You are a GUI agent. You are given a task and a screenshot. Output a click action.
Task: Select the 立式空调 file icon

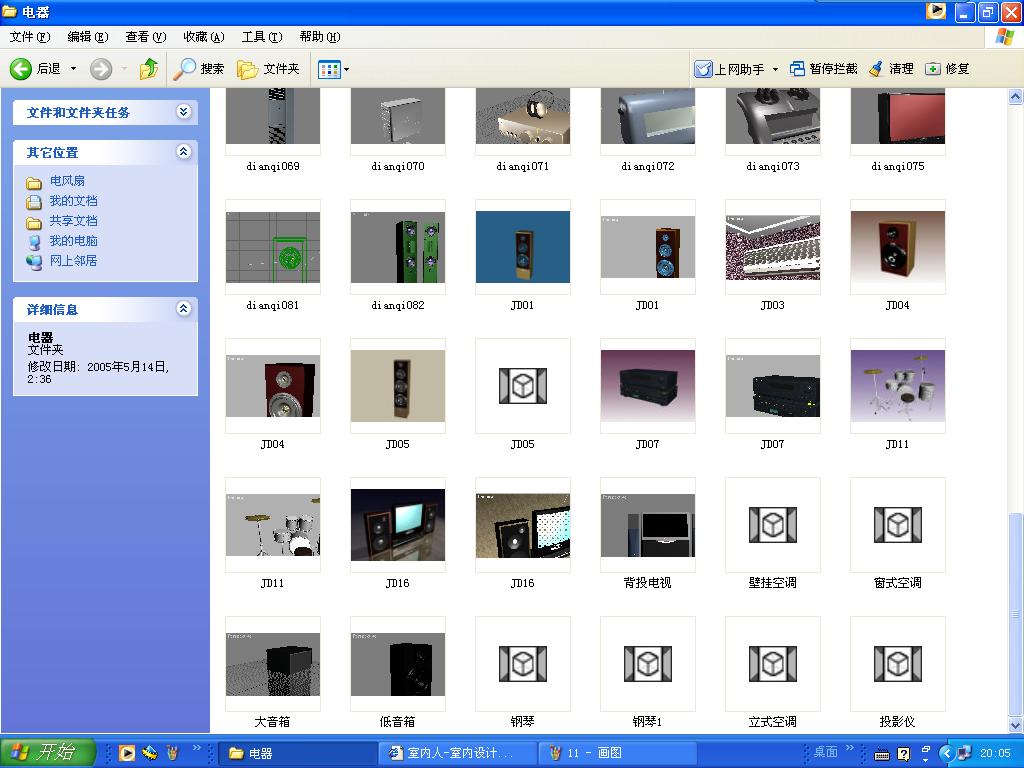pos(773,664)
